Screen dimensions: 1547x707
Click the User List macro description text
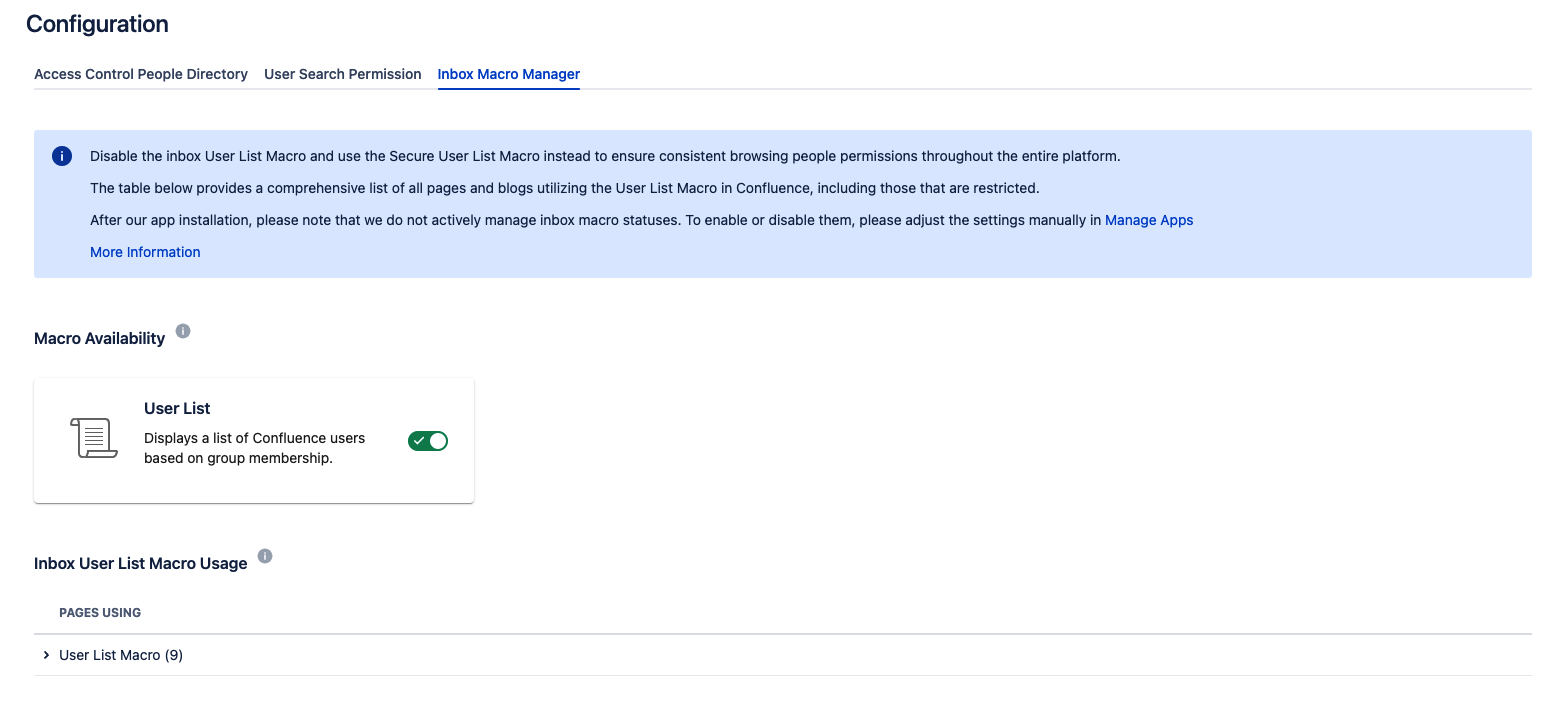[x=254, y=448]
